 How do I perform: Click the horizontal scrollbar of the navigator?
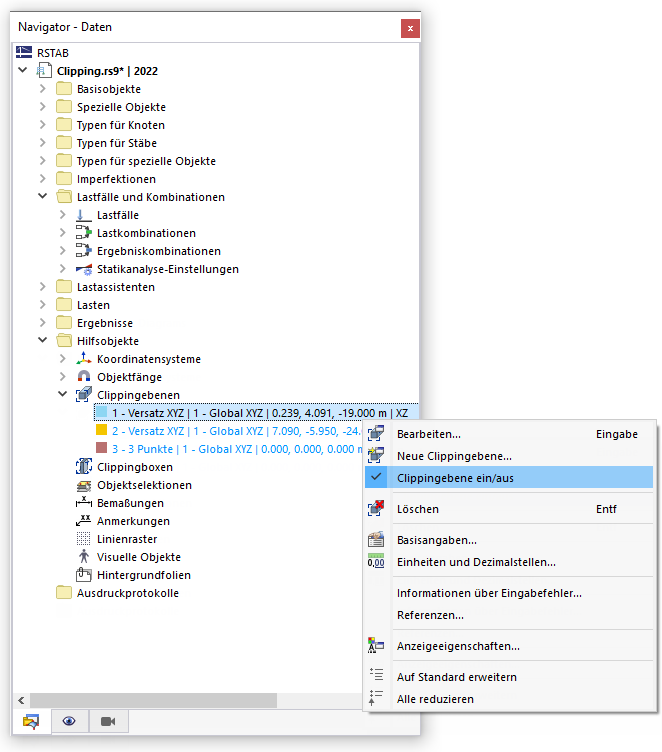(x=152, y=700)
